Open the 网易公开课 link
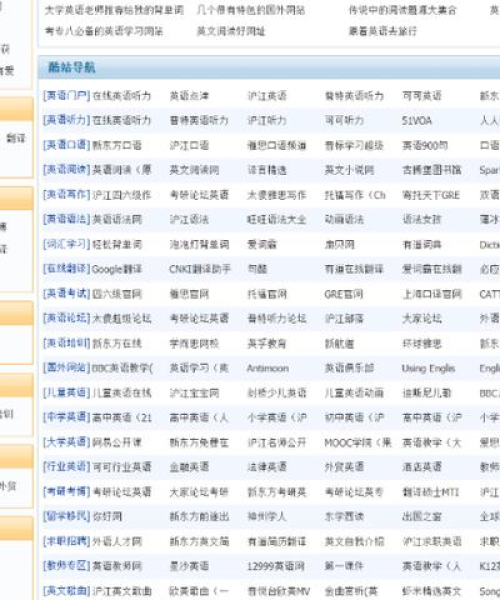 [117, 443]
